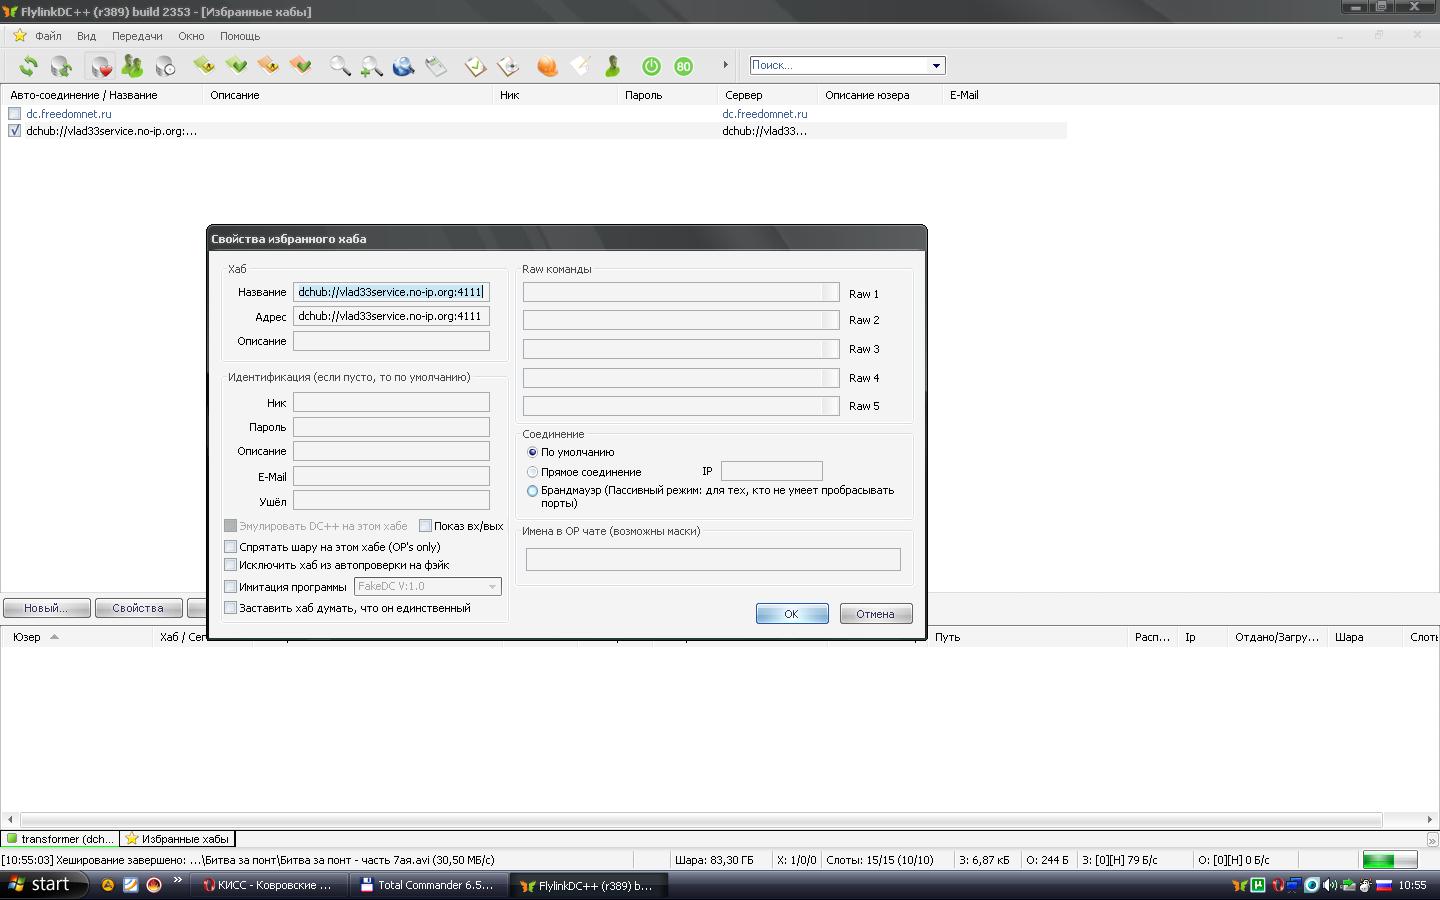
Task: Click the globe search spy icon
Action: coord(403,66)
